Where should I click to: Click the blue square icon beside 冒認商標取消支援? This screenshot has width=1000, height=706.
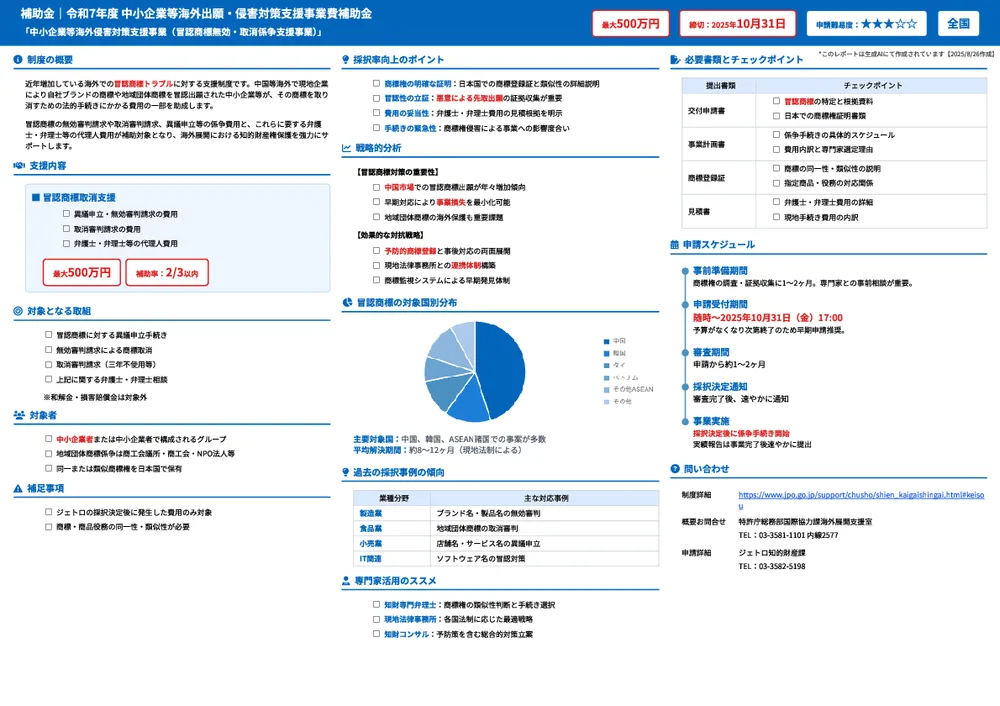pyautogui.click(x=36, y=198)
